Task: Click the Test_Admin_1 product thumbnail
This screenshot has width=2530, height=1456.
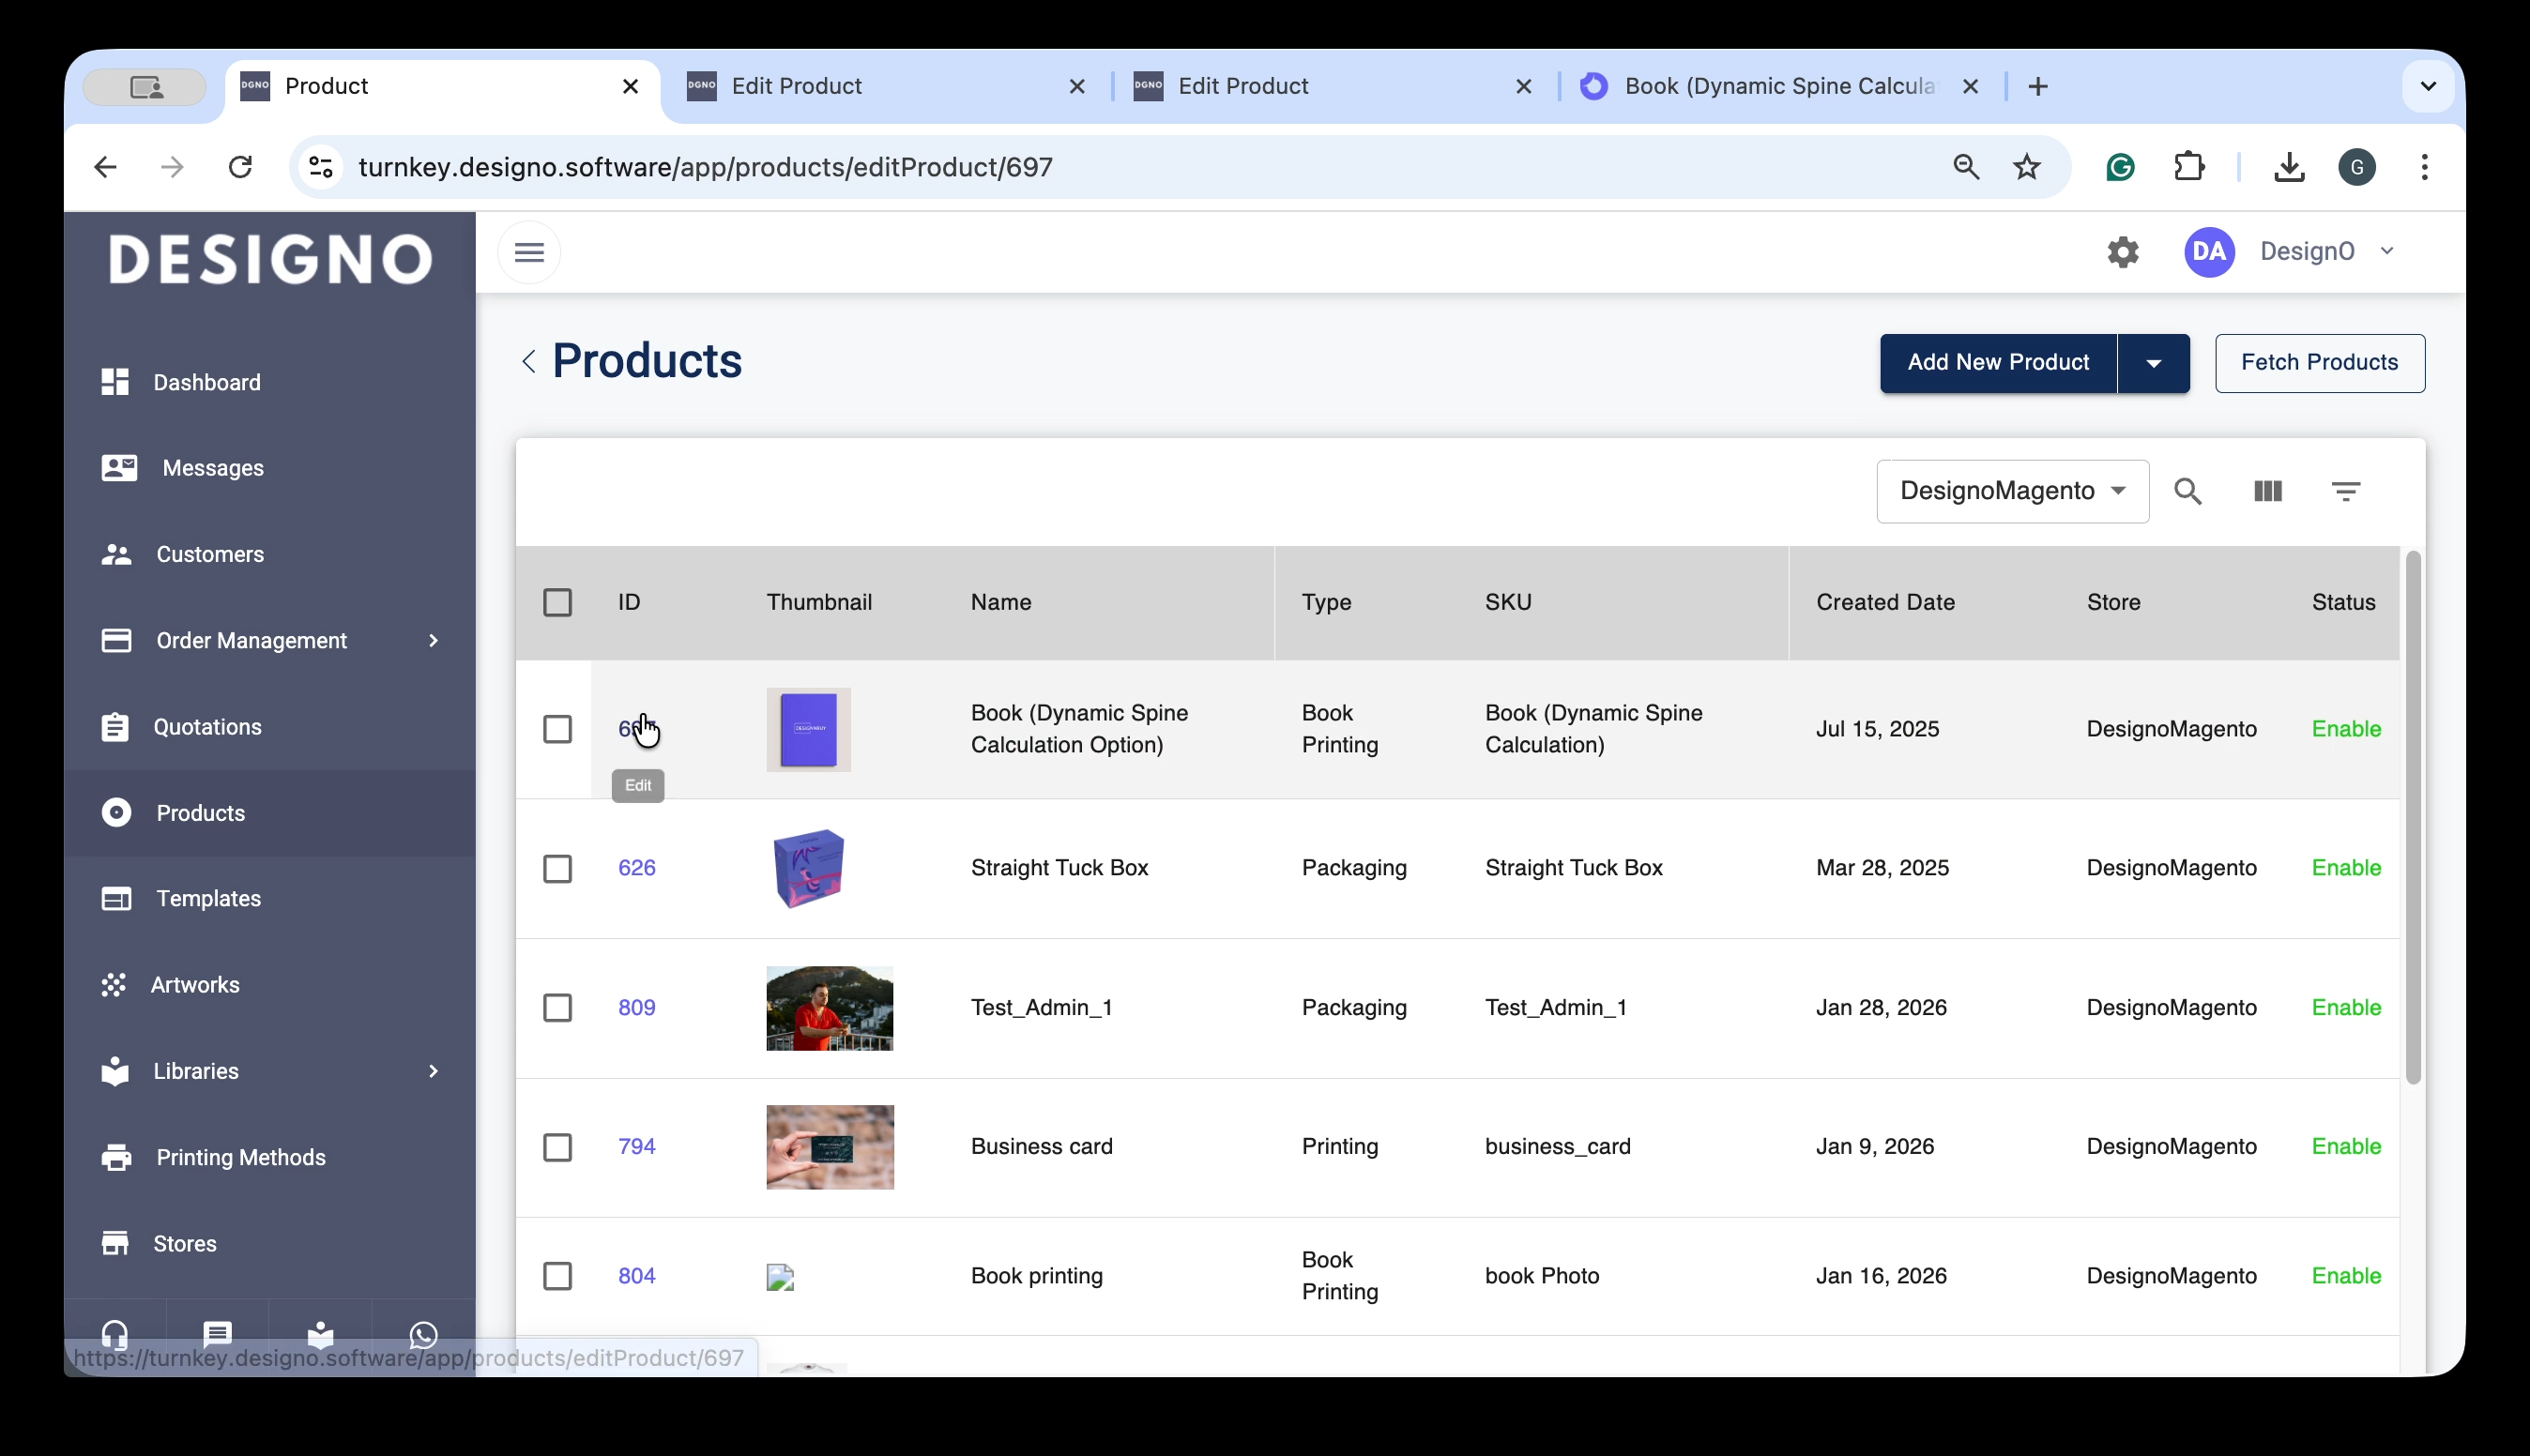Action: pyautogui.click(x=829, y=1008)
